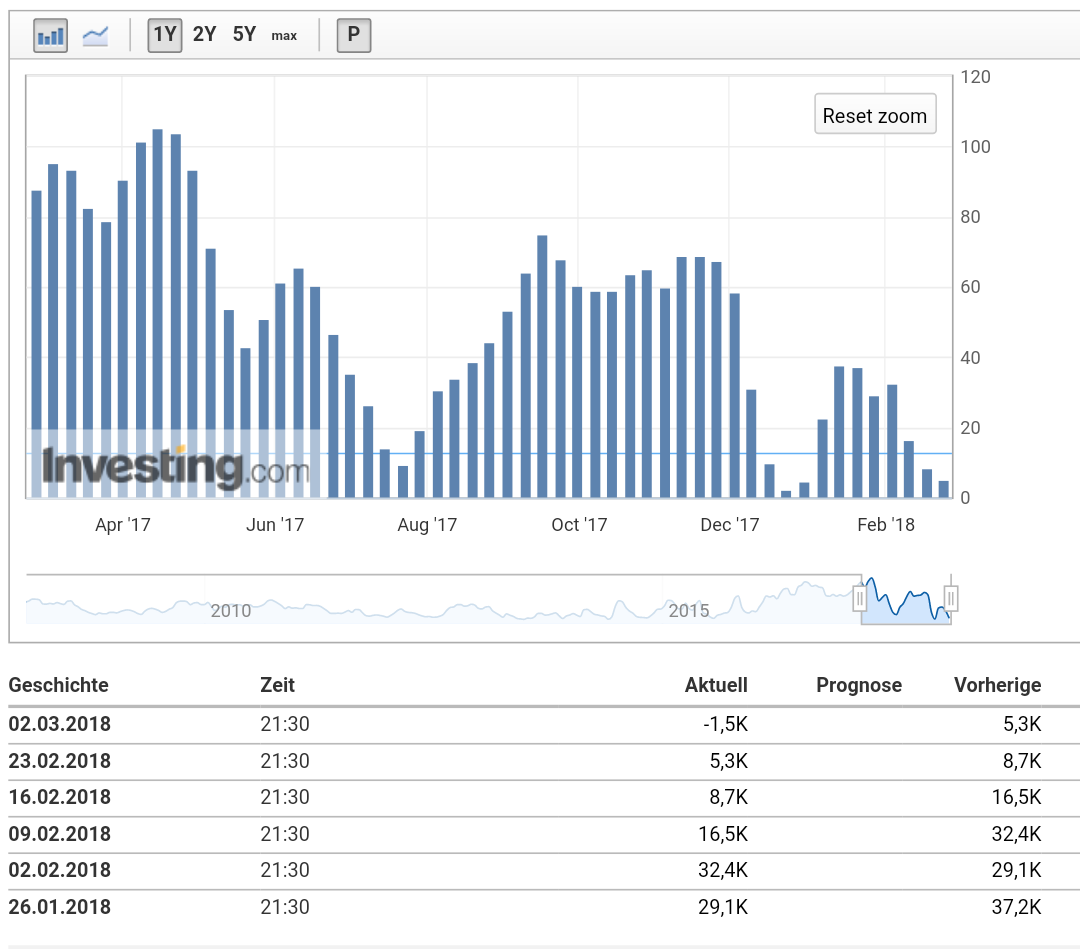Screen dimensions: 1080x949
Task: Show max time range
Action: 284,36
